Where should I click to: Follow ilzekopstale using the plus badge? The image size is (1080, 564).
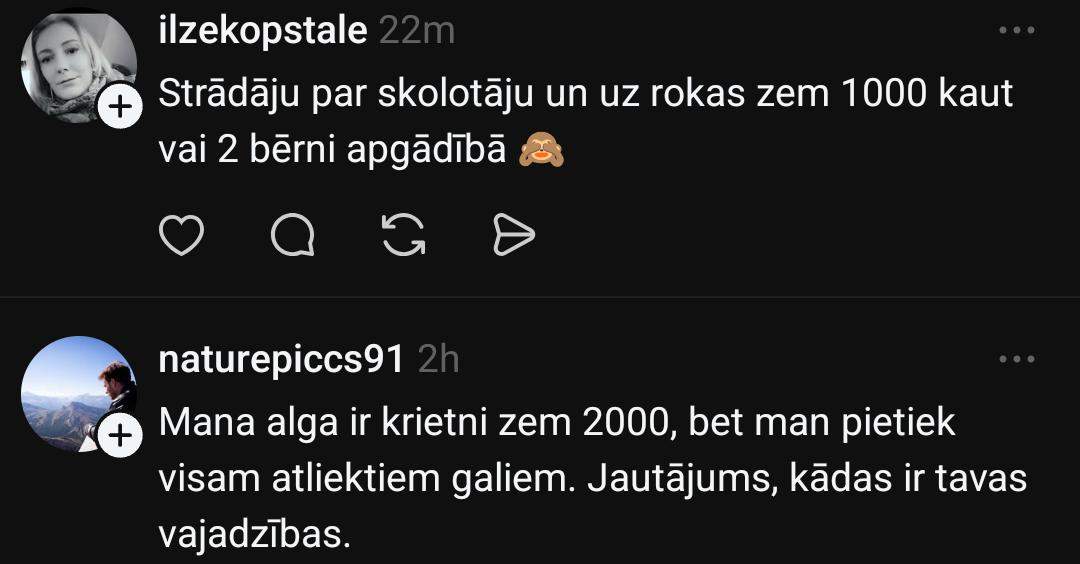pos(121,107)
